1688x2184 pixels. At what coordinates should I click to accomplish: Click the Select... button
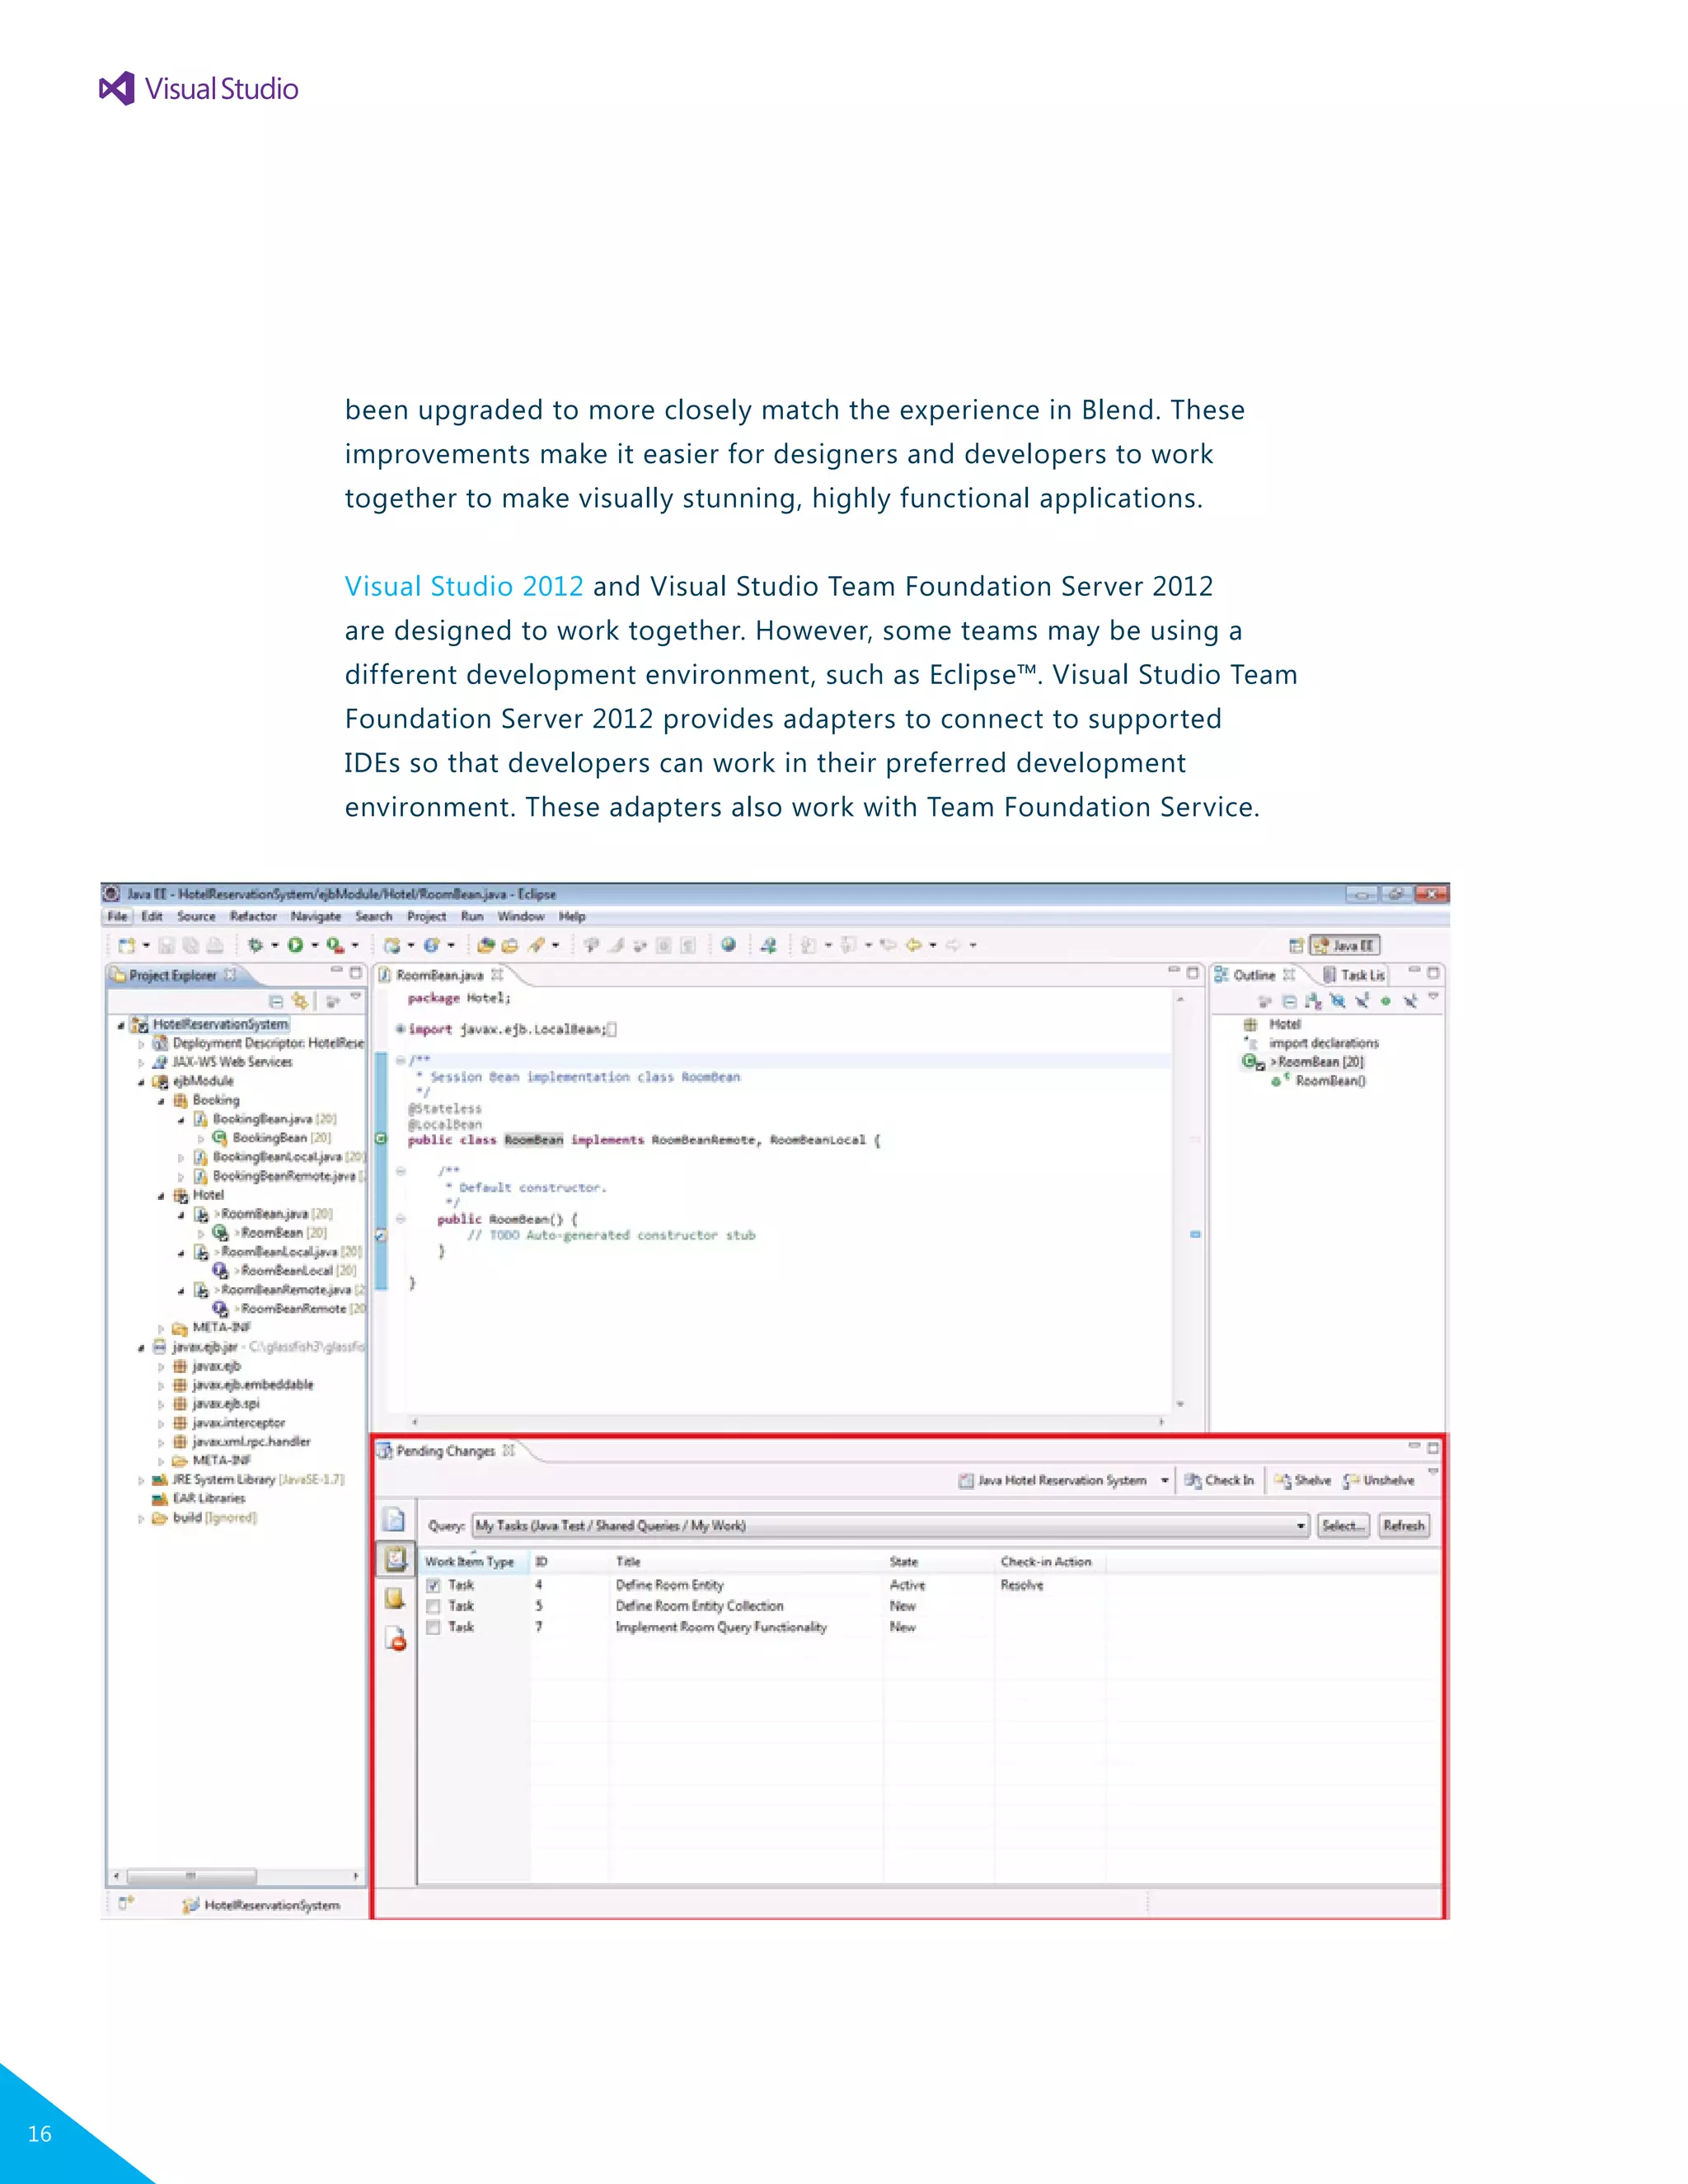pyautogui.click(x=1342, y=1526)
